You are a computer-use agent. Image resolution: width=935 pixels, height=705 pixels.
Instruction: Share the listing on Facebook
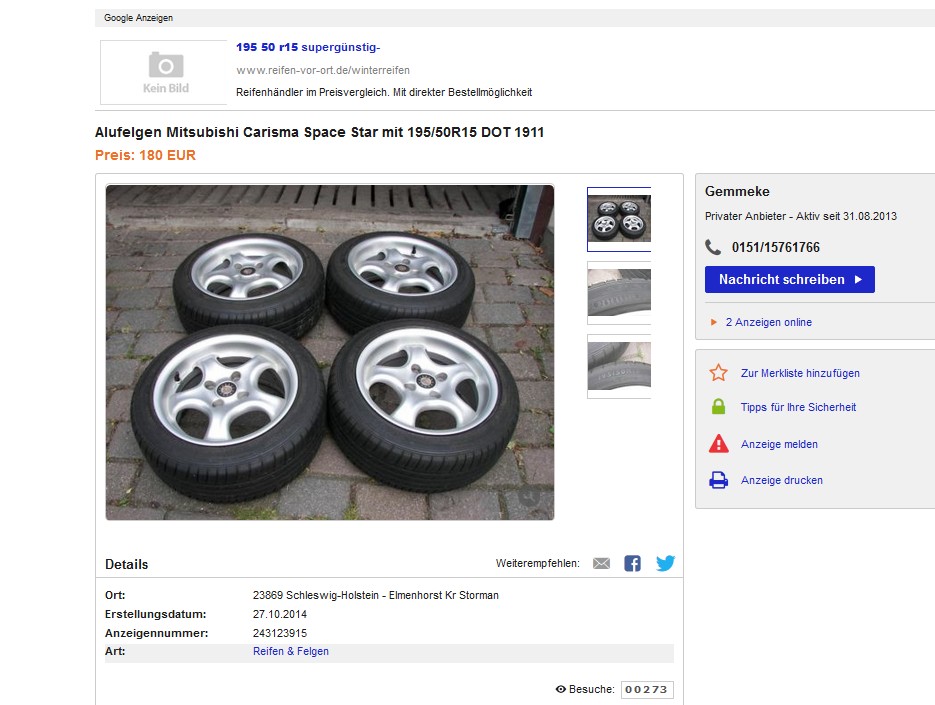click(x=632, y=564)
